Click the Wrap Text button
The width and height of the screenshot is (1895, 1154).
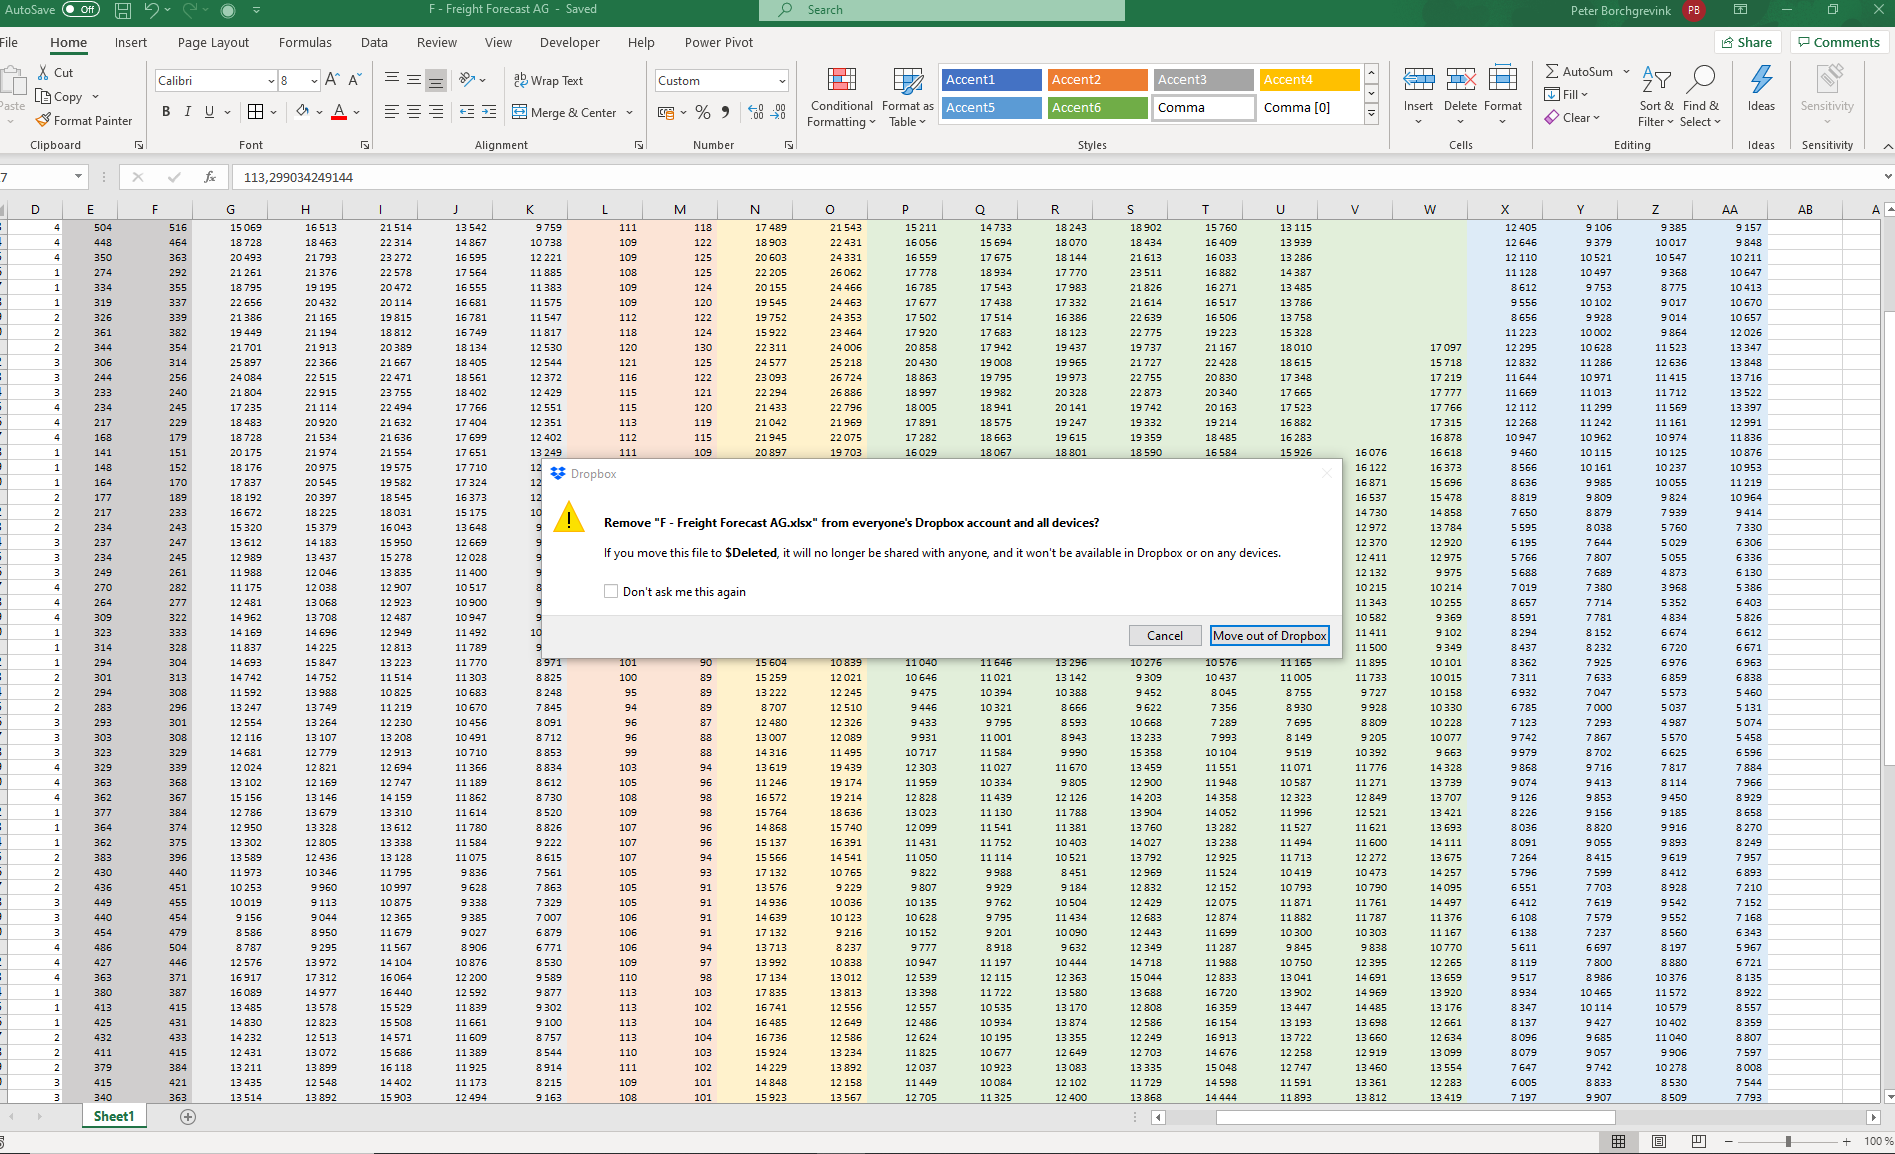pyautogui.click(x=548, y=80)
